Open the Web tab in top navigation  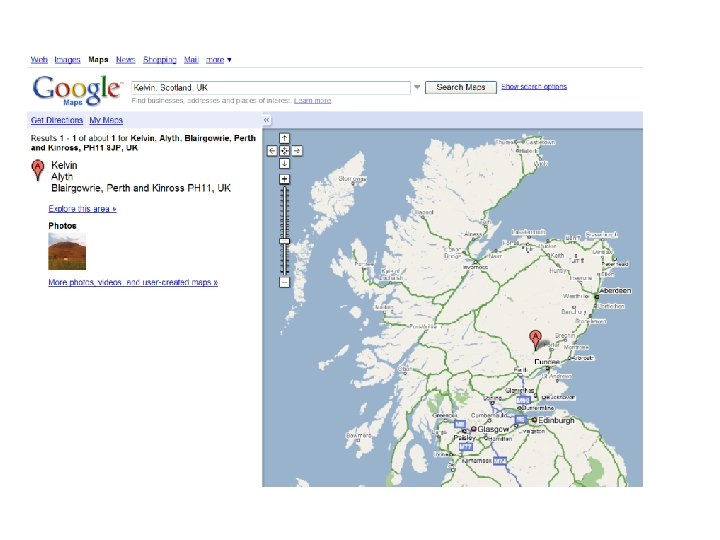coord(39,60)
